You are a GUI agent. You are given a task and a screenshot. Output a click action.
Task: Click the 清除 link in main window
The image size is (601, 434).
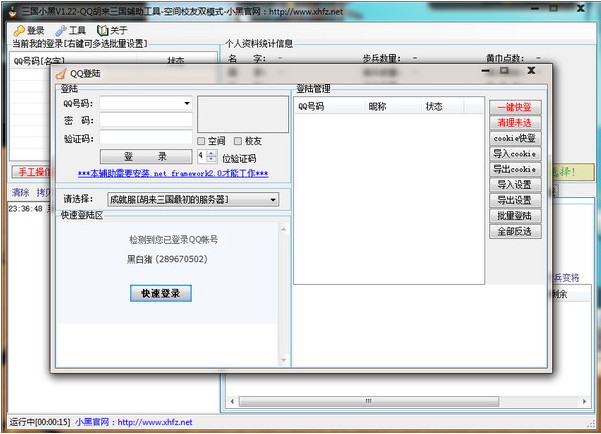[20, 192]
